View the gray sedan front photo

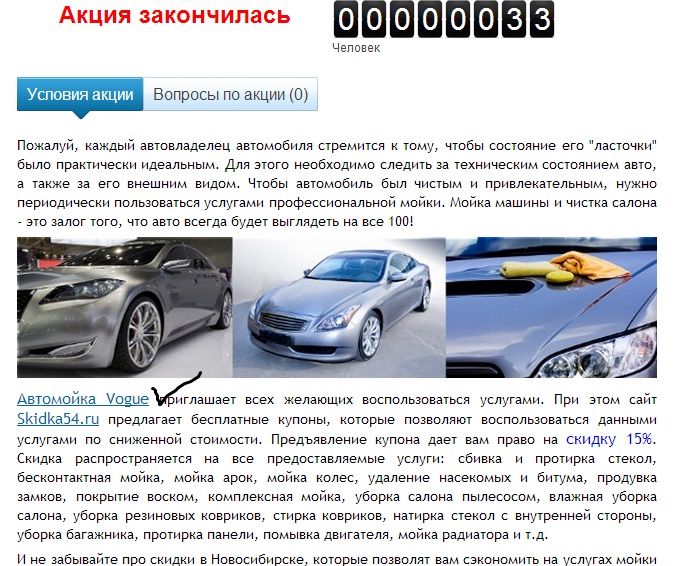pyautogui.click(x=125, y=307)
